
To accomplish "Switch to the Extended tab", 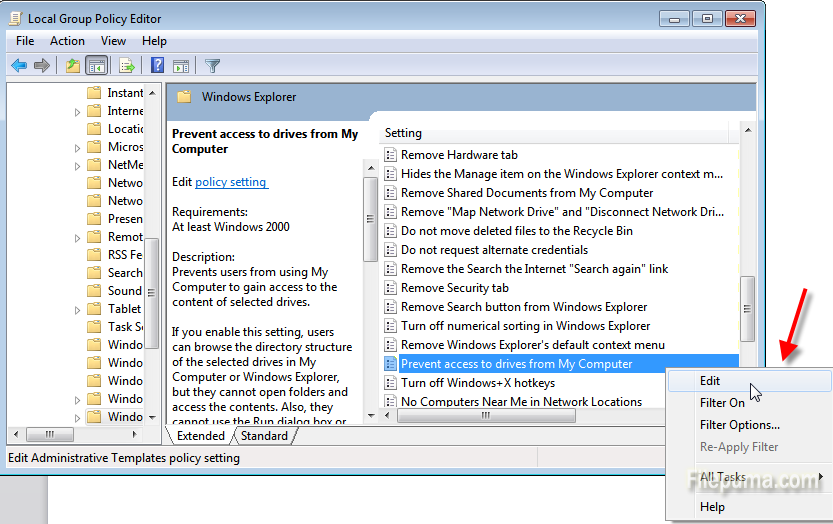I will click(x=201, y=436).
